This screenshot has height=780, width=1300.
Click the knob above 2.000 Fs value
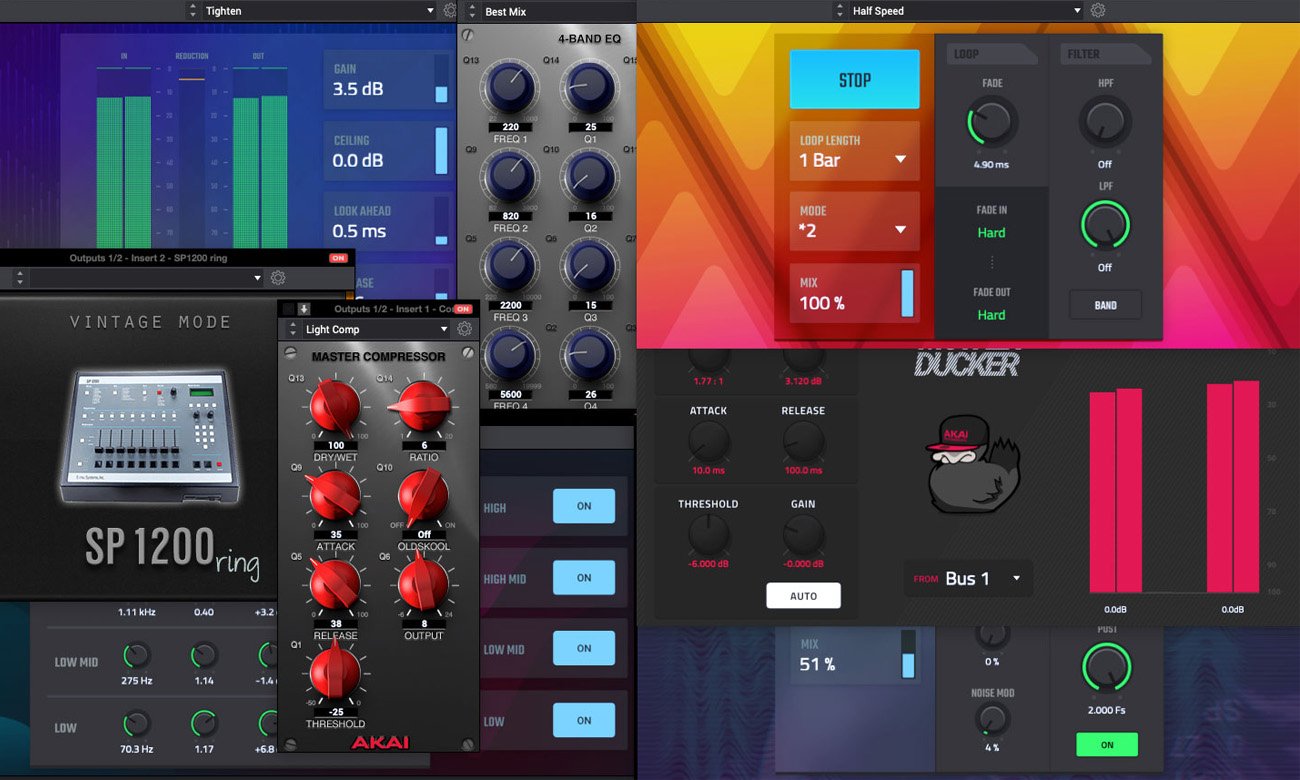click(x=1106, y=668)
